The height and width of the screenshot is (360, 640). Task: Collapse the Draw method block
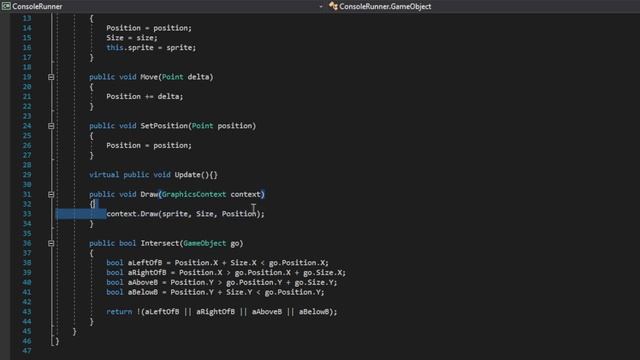[x=51, y=194]
